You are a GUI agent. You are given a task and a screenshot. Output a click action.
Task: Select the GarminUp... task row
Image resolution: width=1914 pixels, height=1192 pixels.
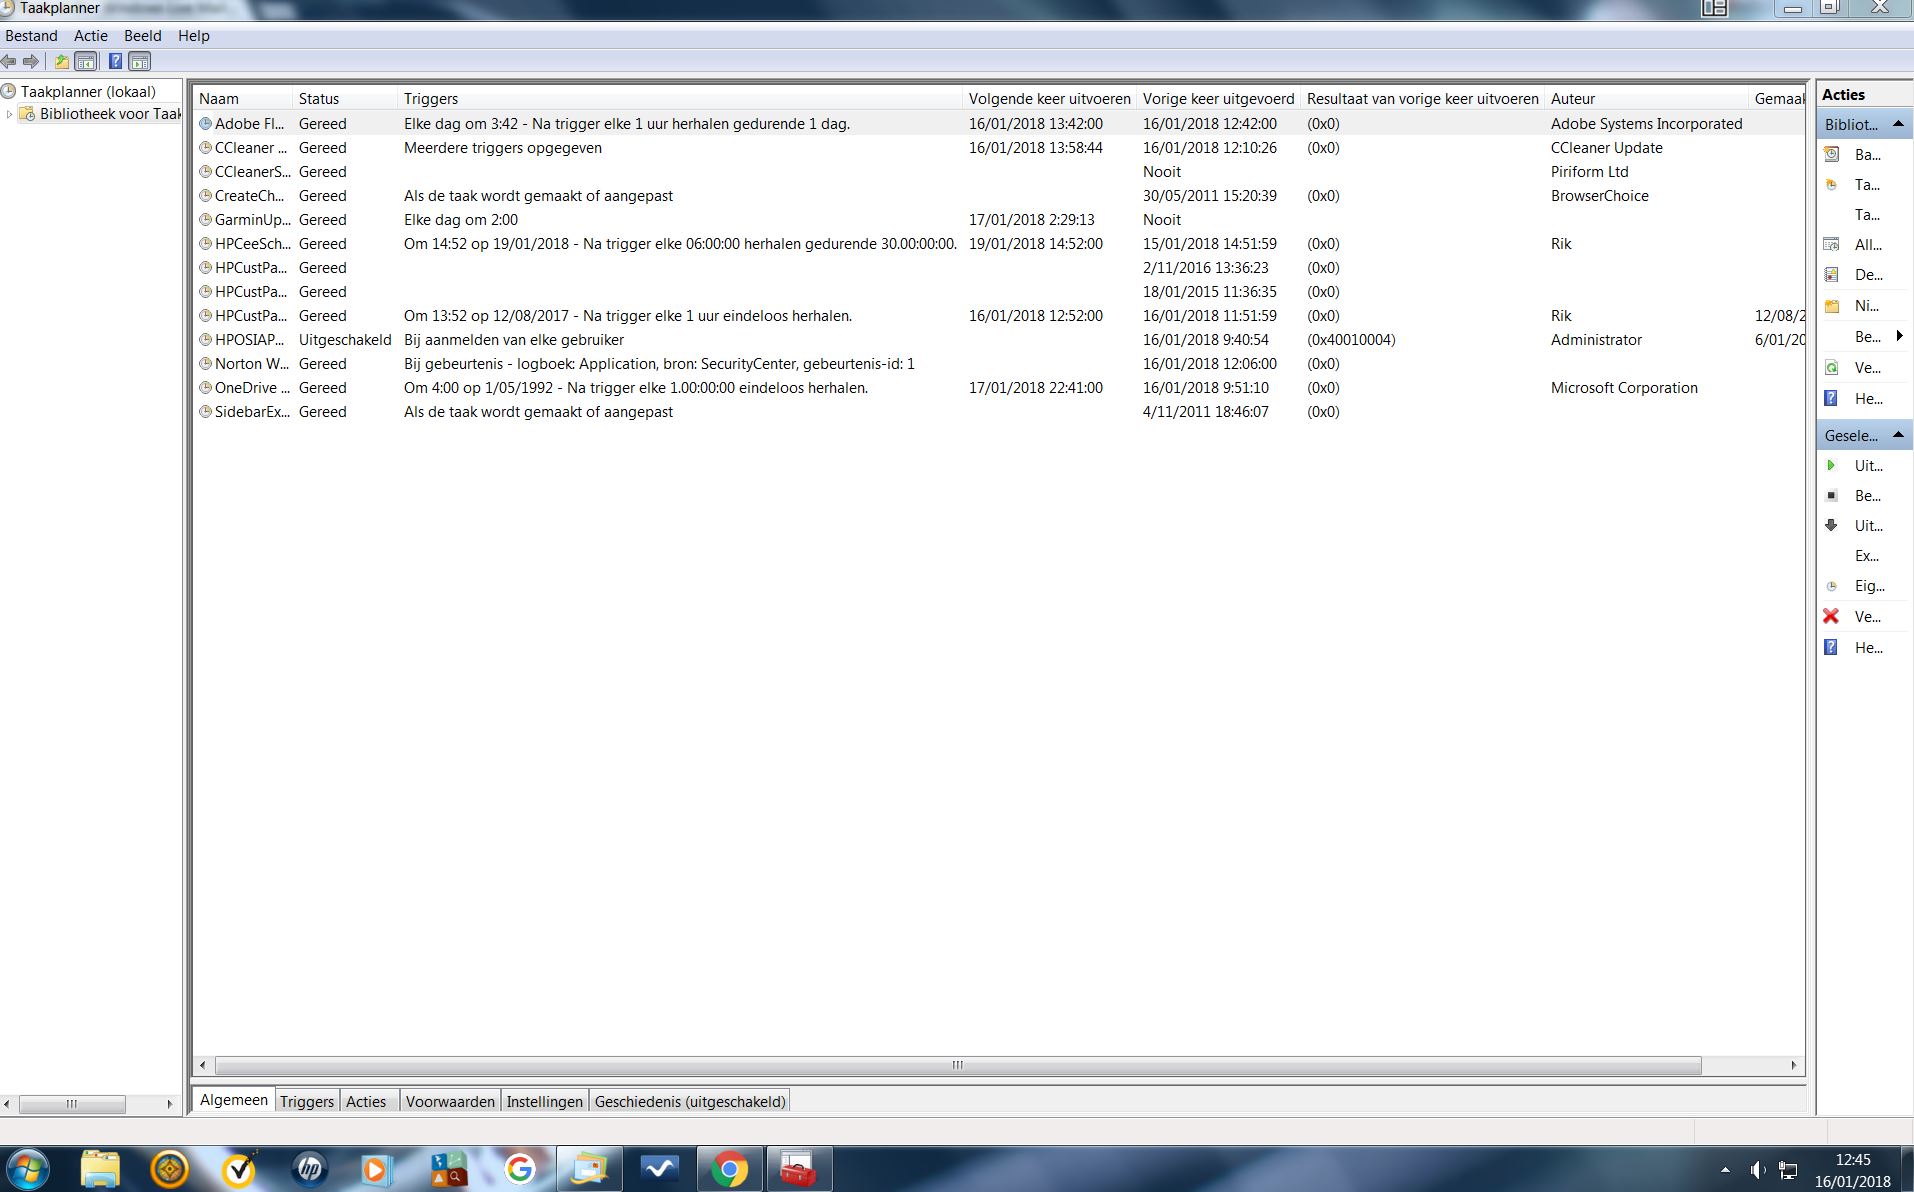[x=998, y=220]
